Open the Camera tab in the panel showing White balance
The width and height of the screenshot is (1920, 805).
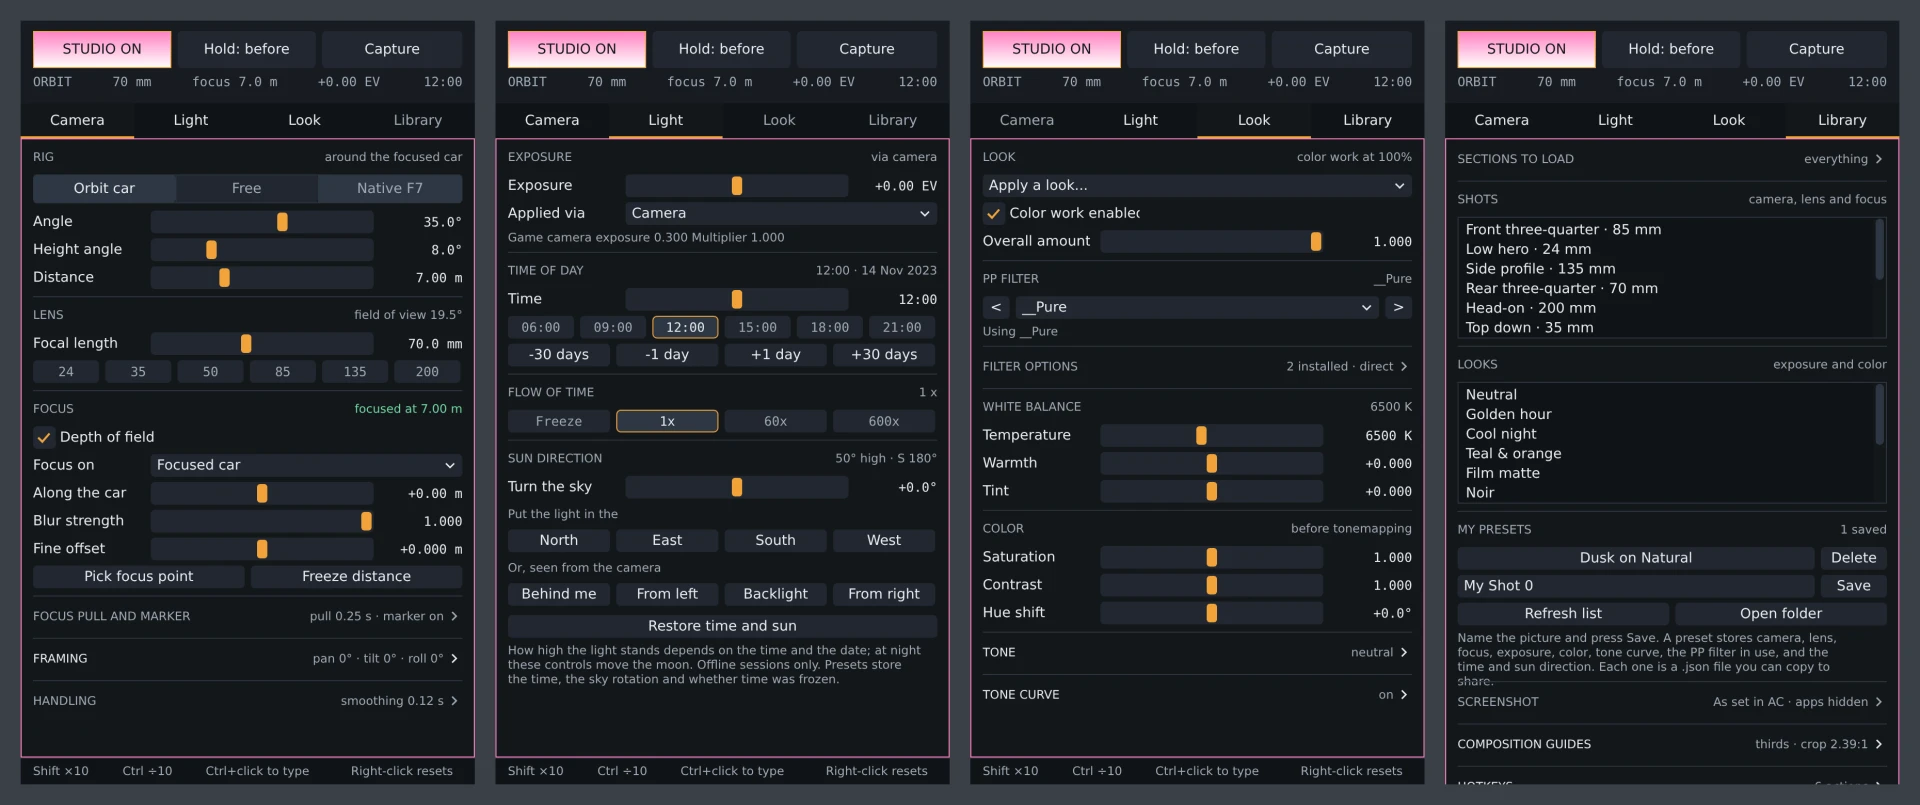1027,120
